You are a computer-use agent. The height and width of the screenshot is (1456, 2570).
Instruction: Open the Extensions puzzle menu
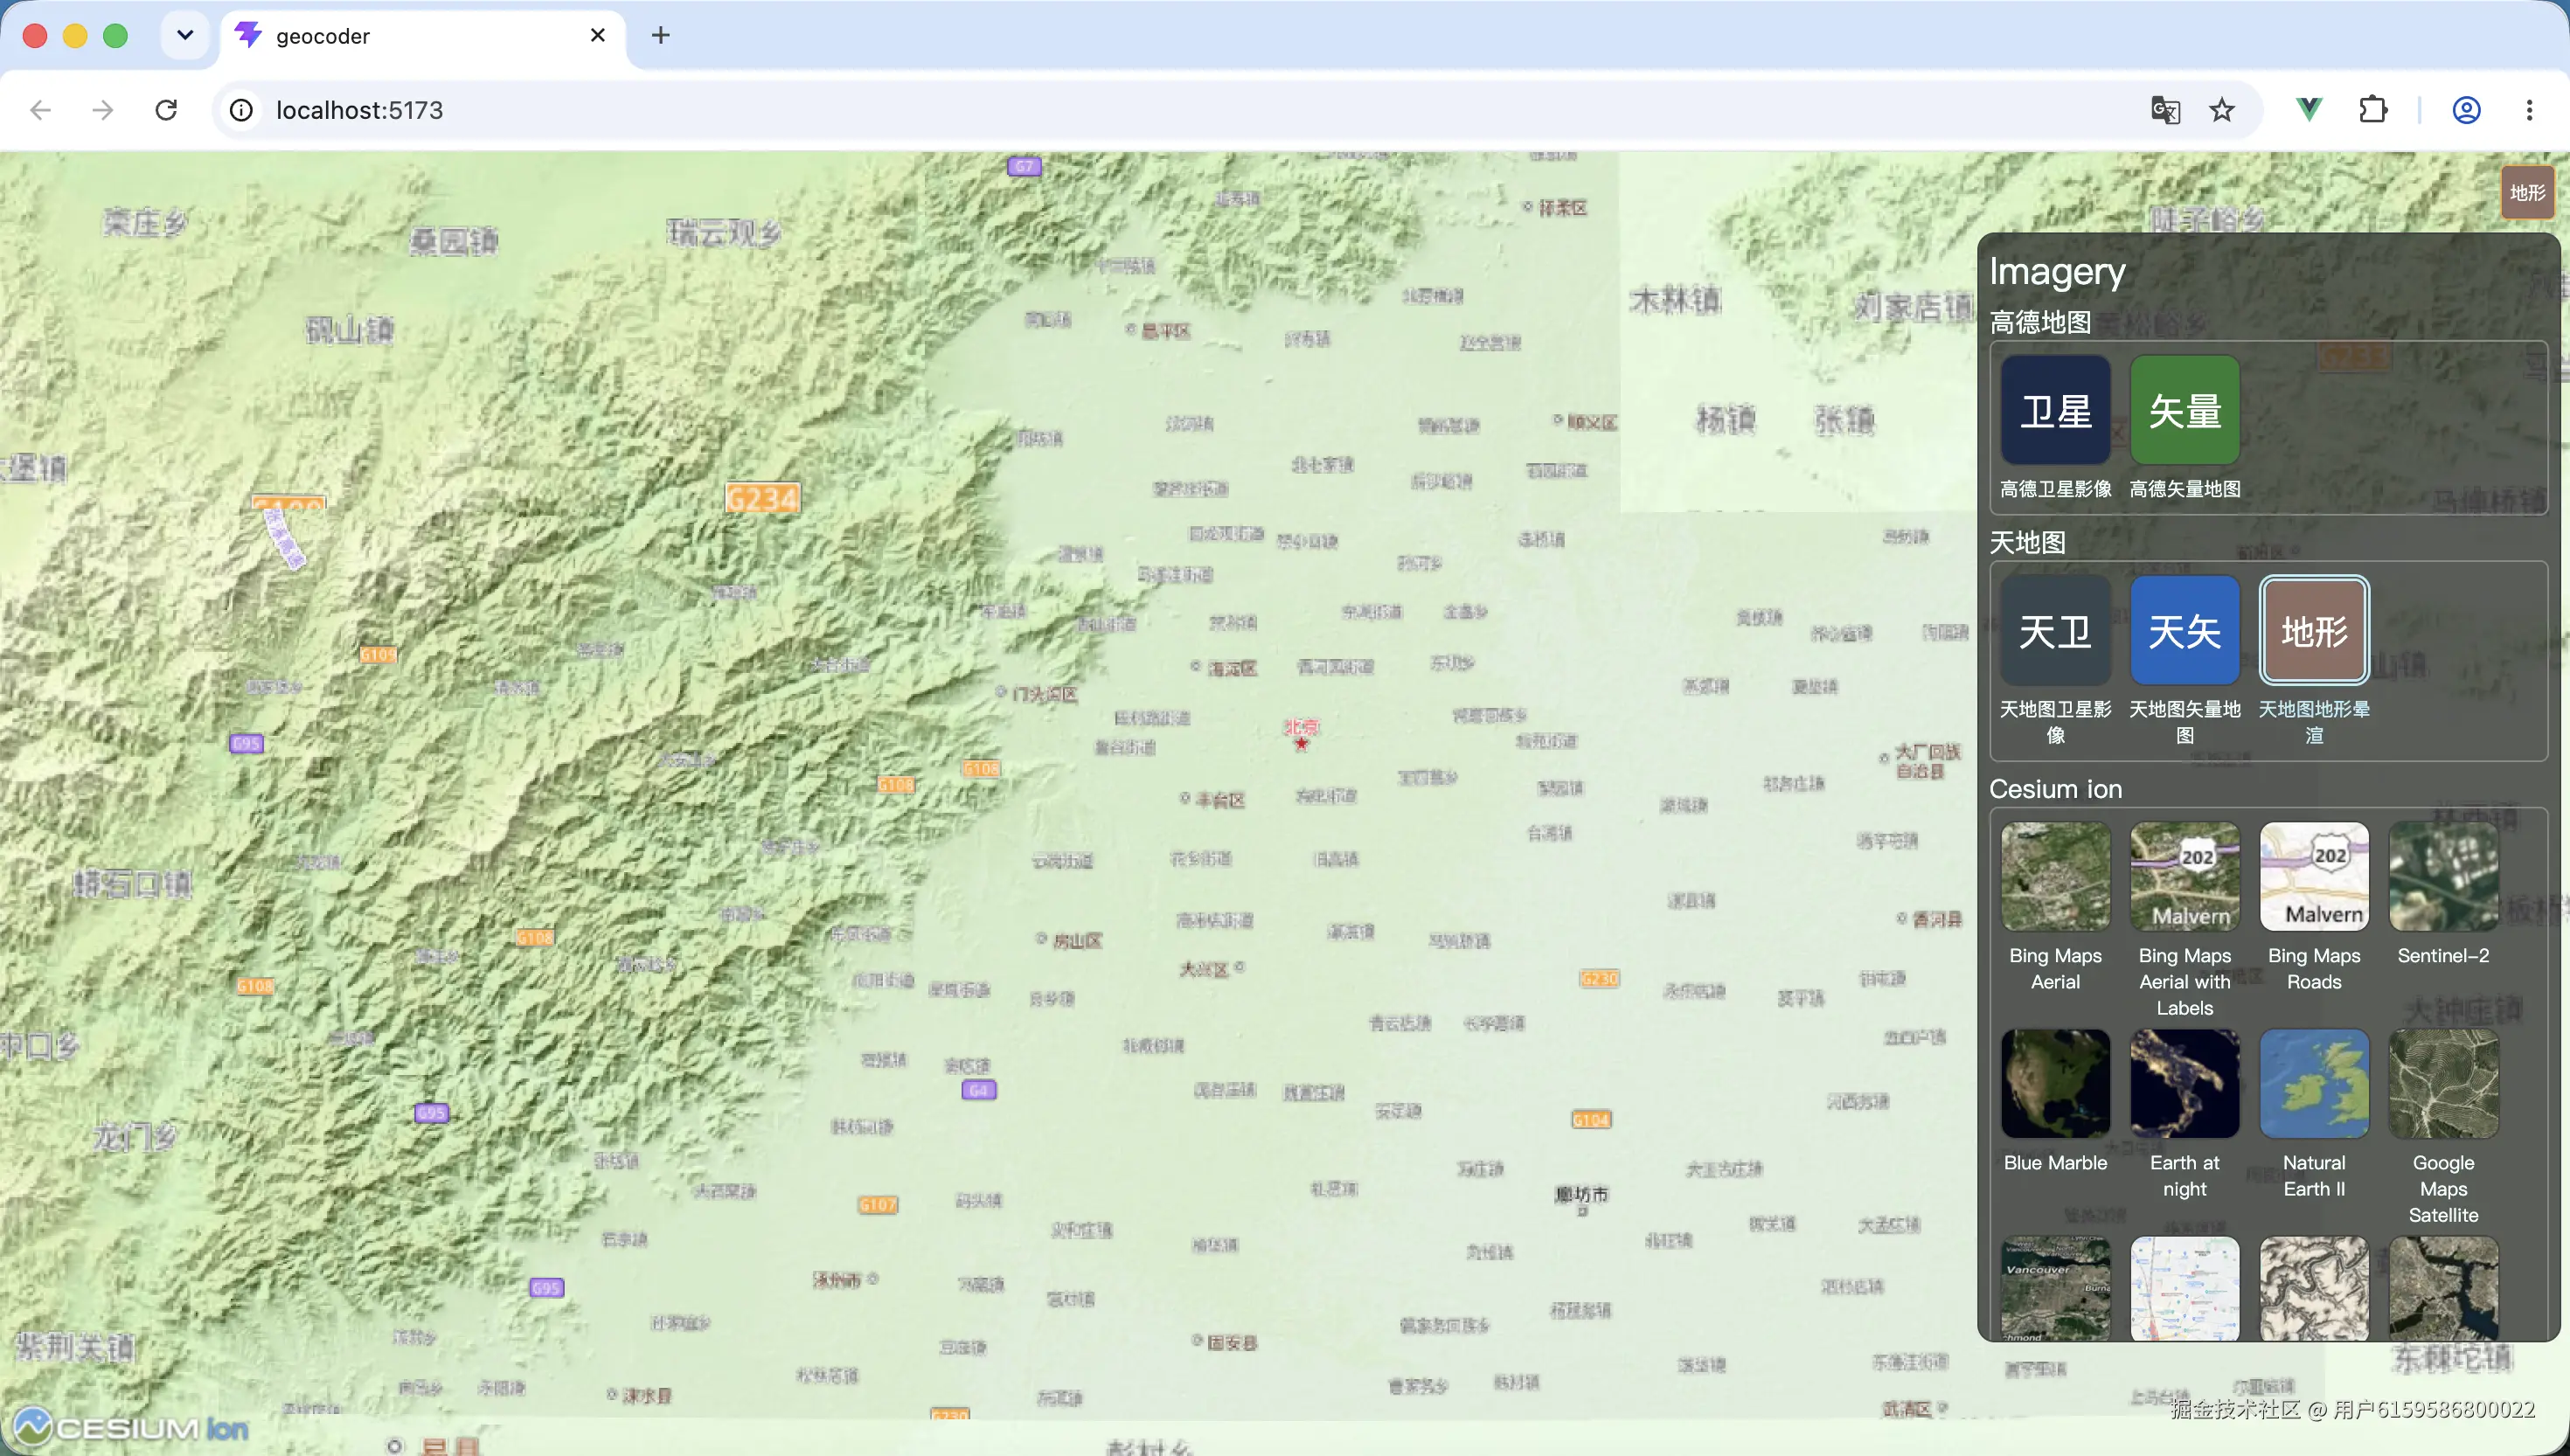pos(2373,110)
